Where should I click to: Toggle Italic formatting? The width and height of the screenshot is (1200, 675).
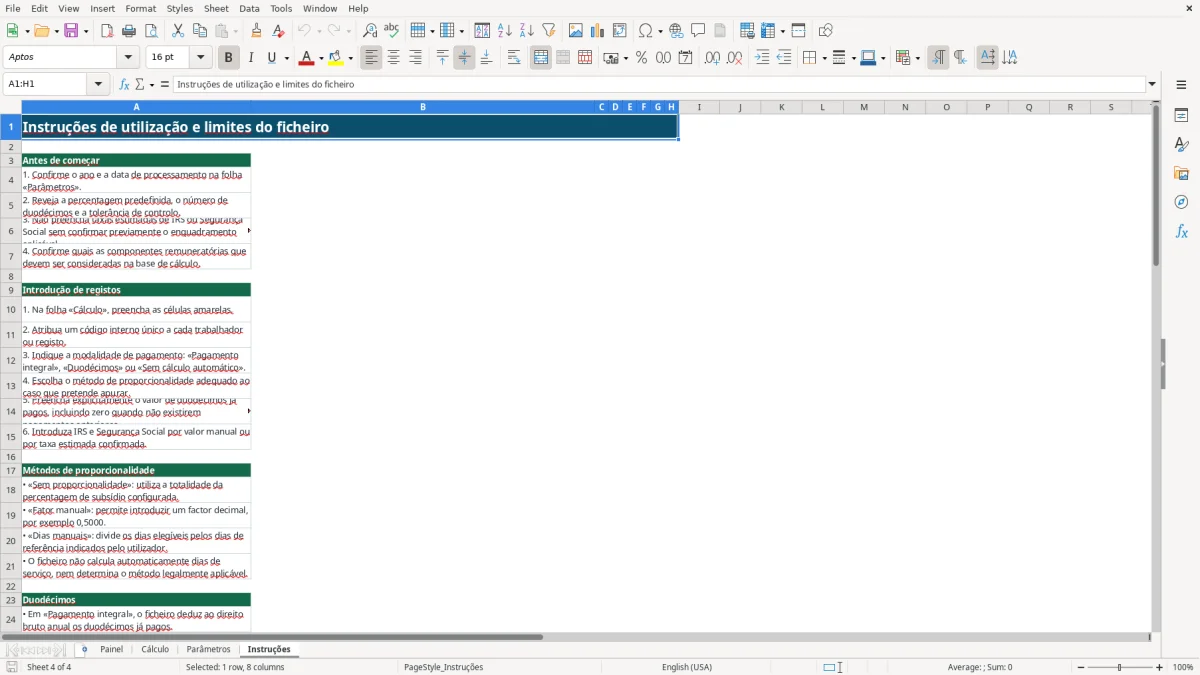click(x=251, y=58)
